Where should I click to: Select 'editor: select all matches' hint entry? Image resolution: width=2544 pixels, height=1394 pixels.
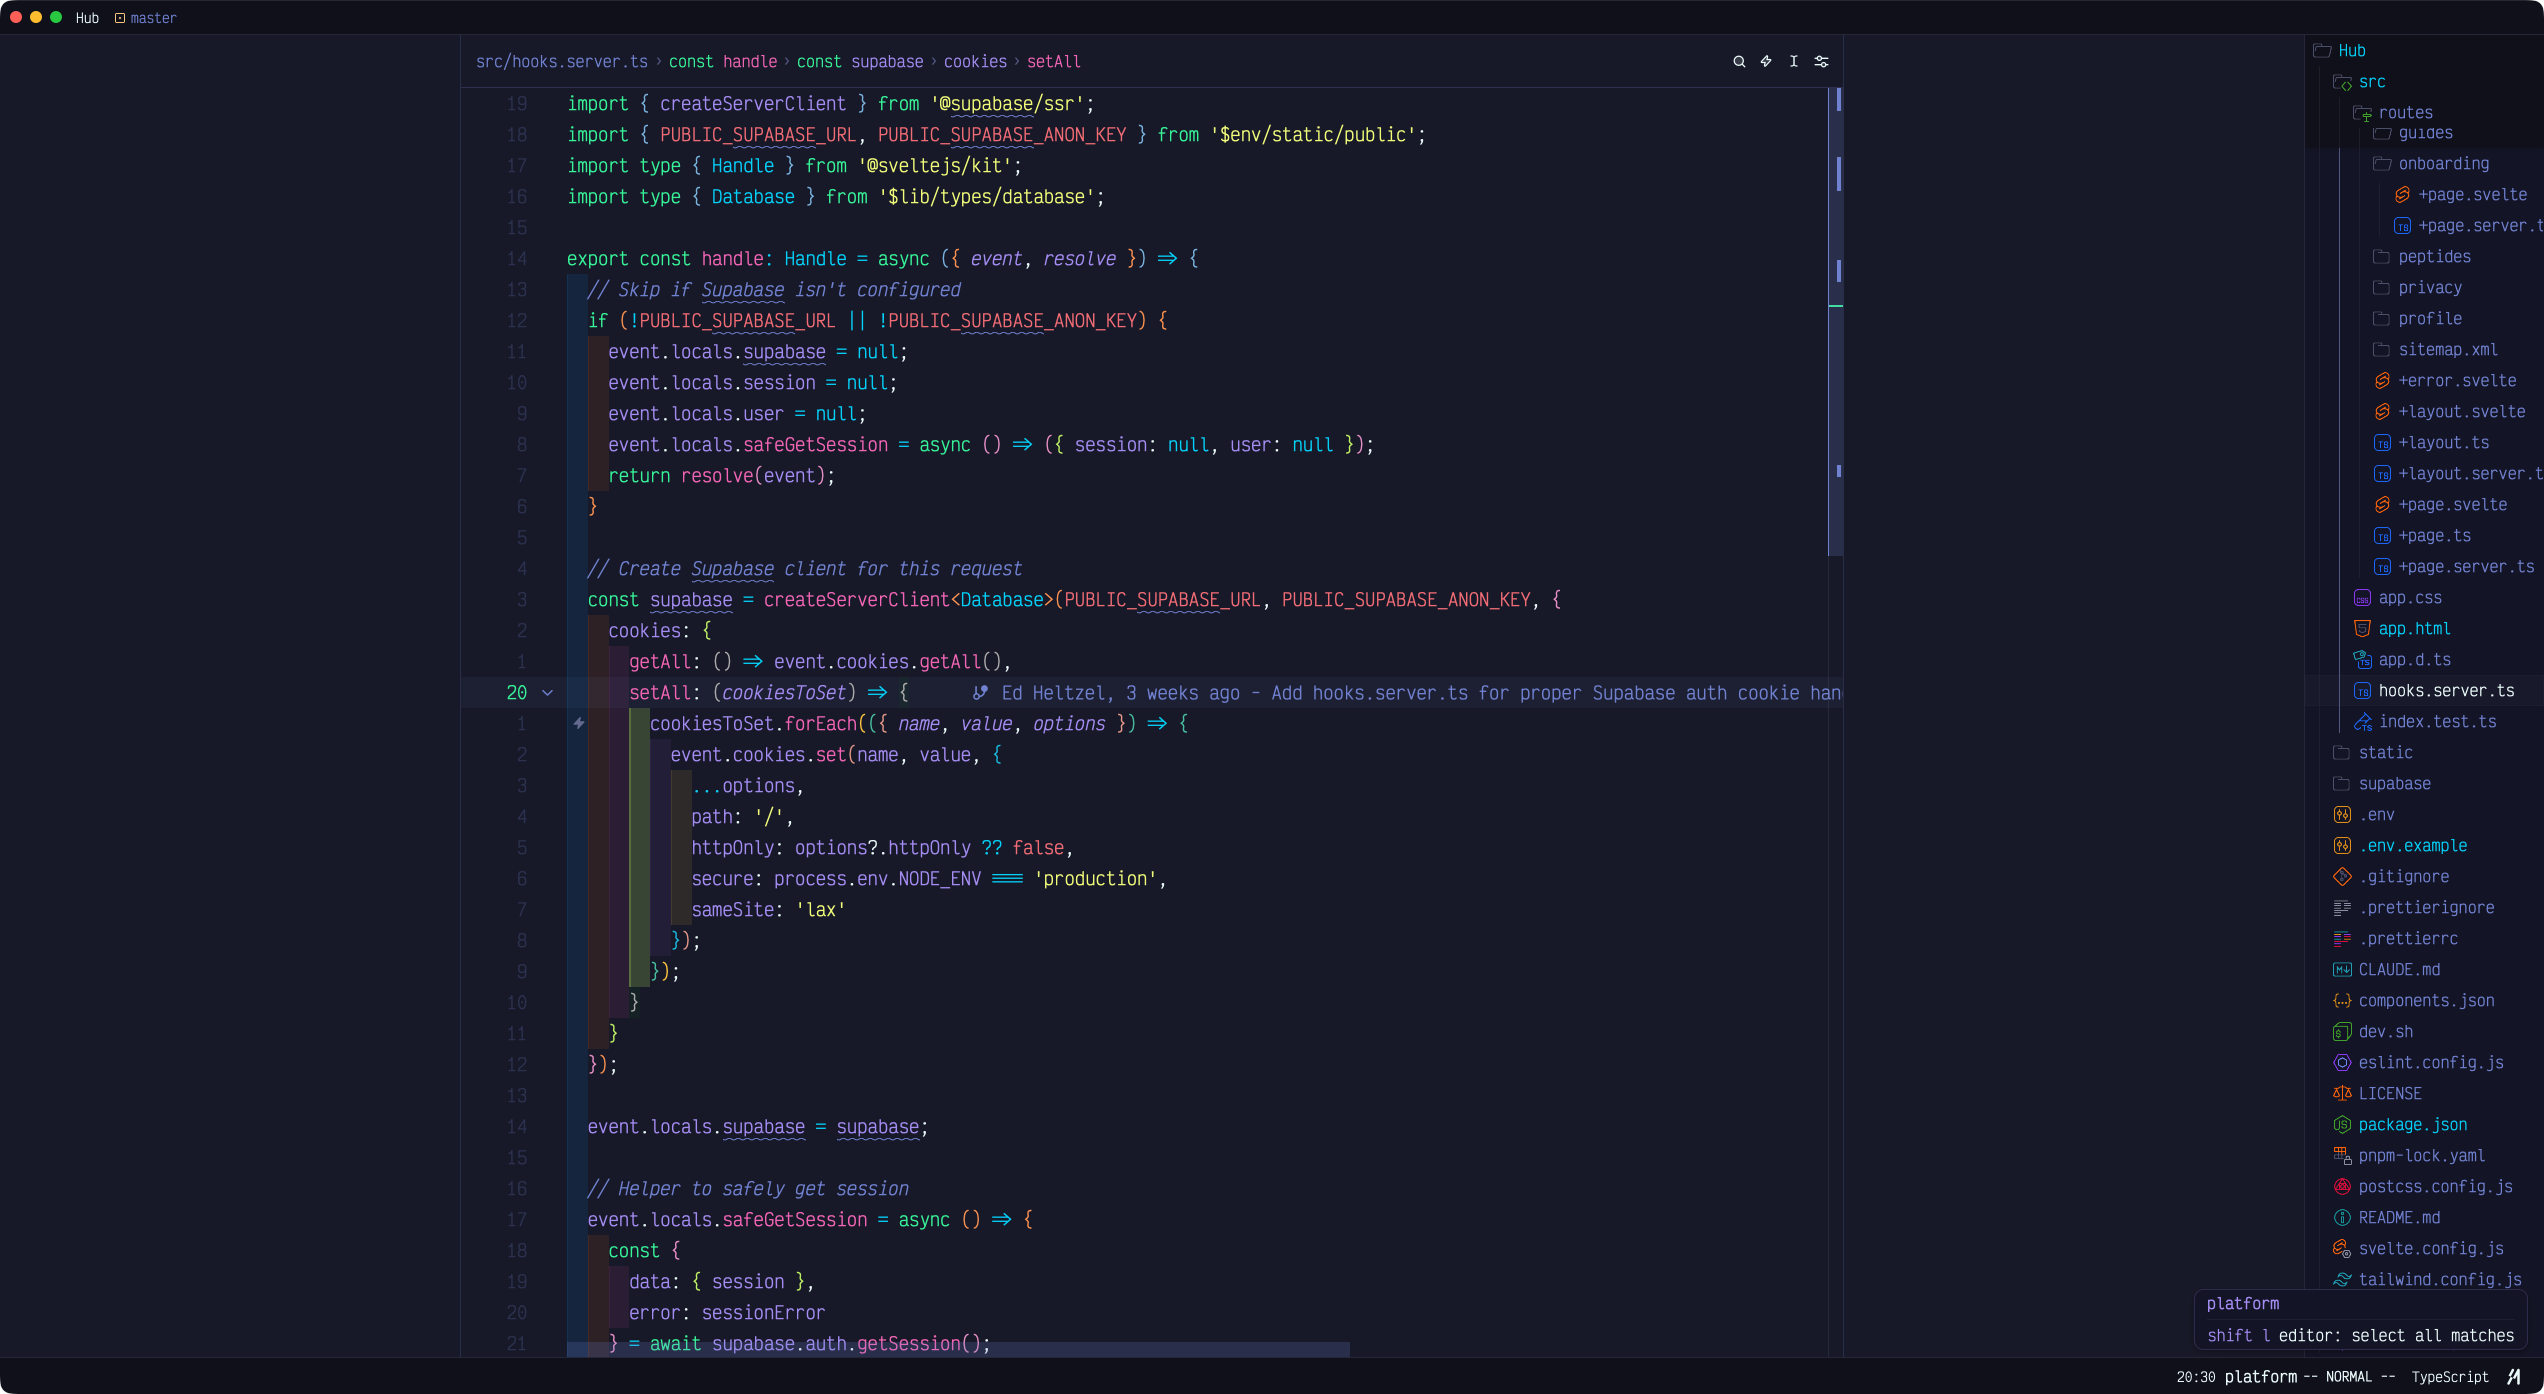[x=2360, y=1336]
